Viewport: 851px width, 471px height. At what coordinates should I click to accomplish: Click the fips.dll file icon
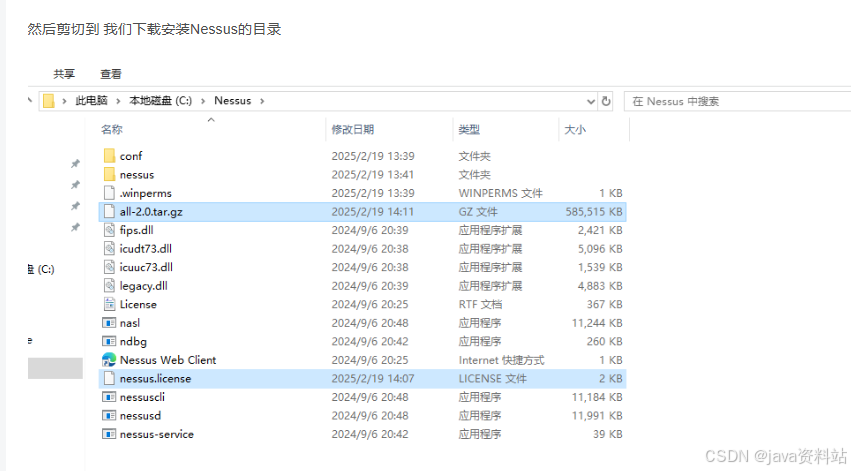coord(109,230)
